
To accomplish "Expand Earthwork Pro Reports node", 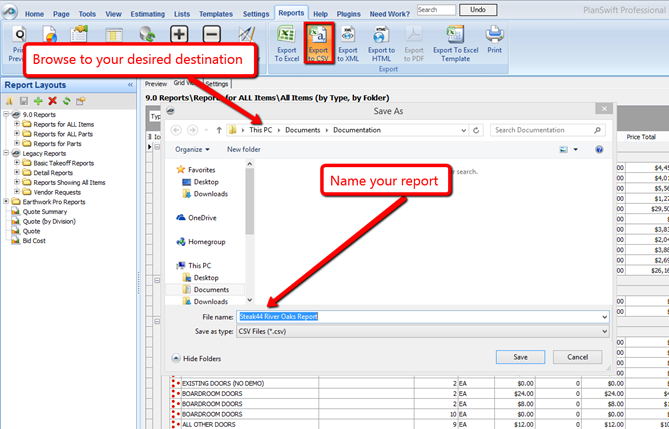I will coord(6,201).
